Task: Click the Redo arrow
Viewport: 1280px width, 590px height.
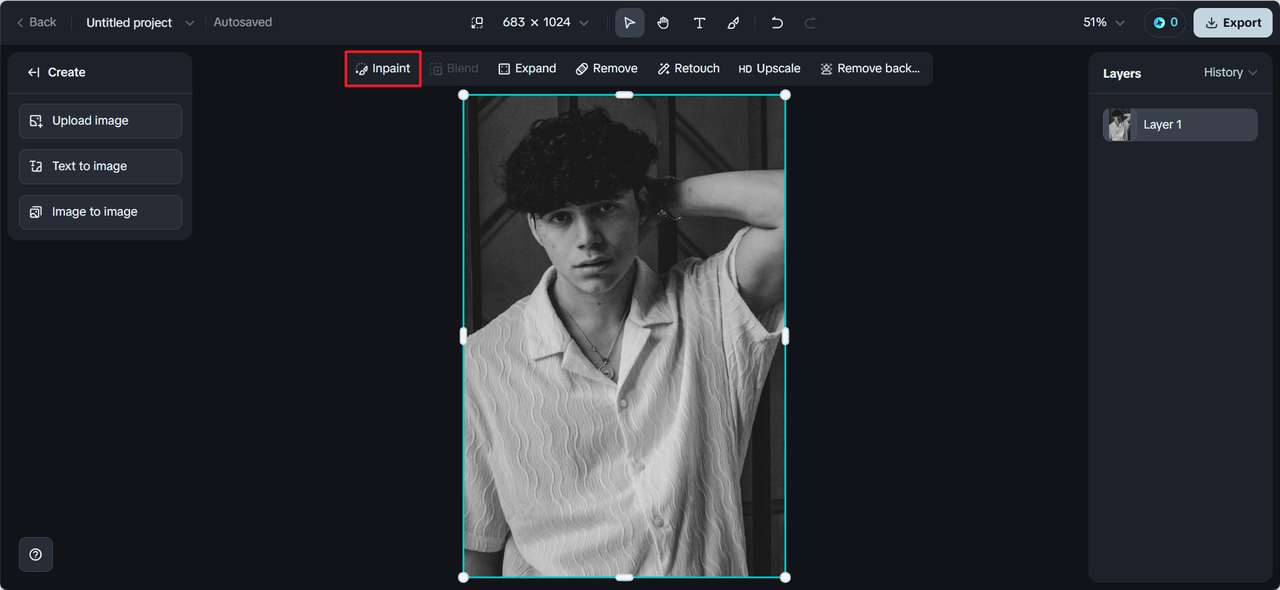Action: pyautogui.click(x=811, y=22)
